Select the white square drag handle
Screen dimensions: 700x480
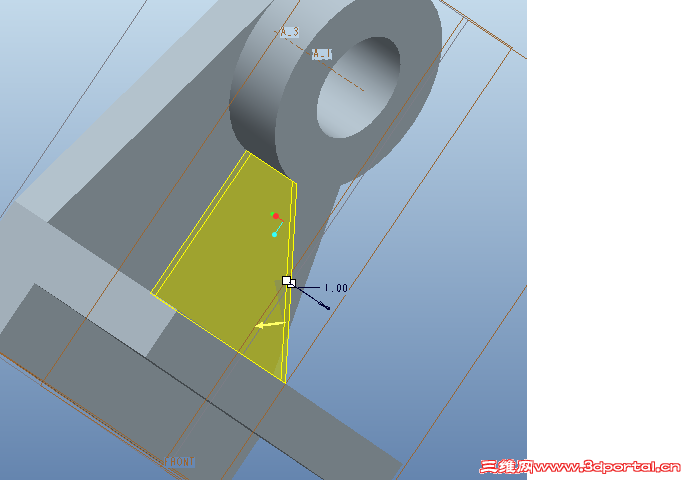pos(289,282)
